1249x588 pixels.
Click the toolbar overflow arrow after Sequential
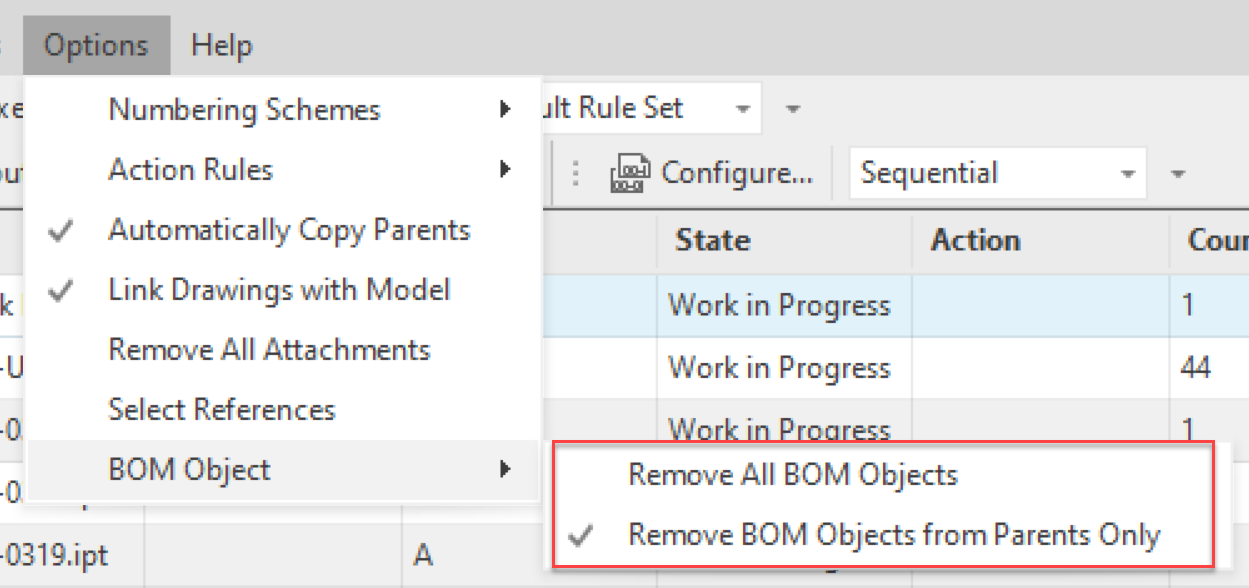pos(1178,174)
